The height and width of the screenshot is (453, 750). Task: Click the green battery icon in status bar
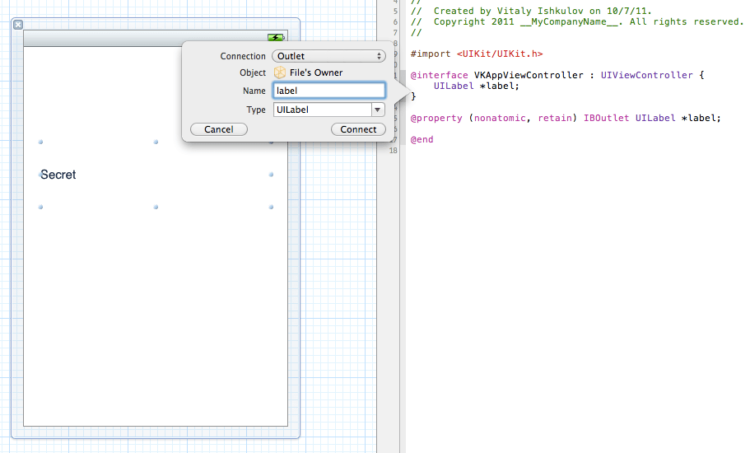276,37
